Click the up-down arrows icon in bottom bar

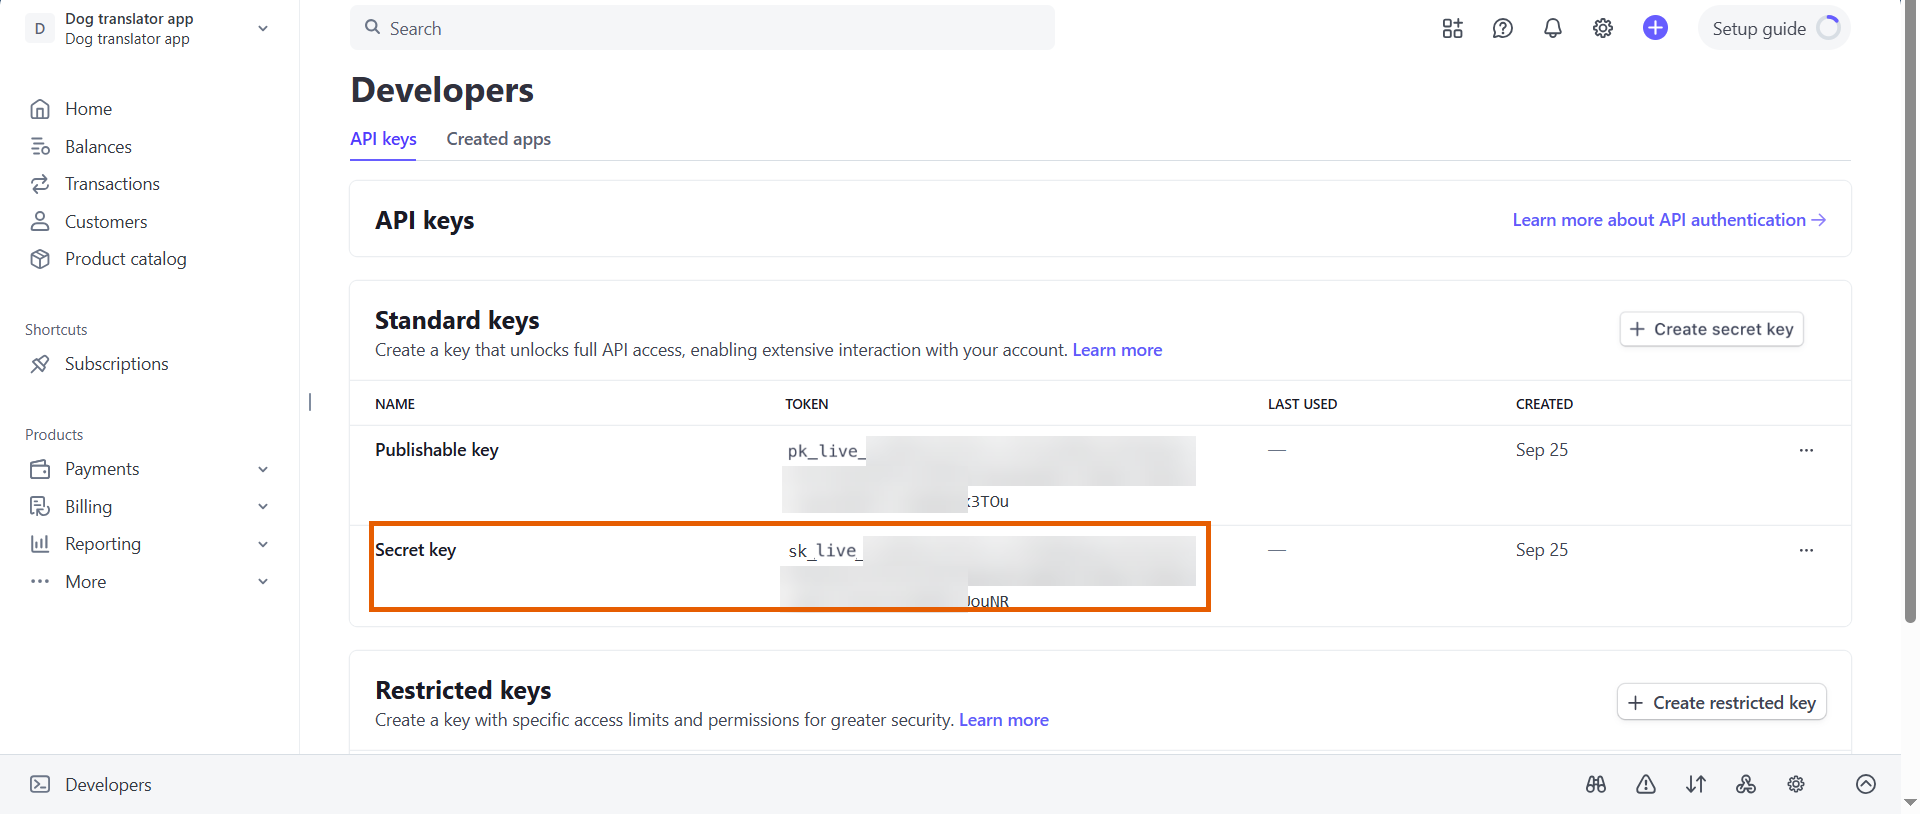[1696, 784]
